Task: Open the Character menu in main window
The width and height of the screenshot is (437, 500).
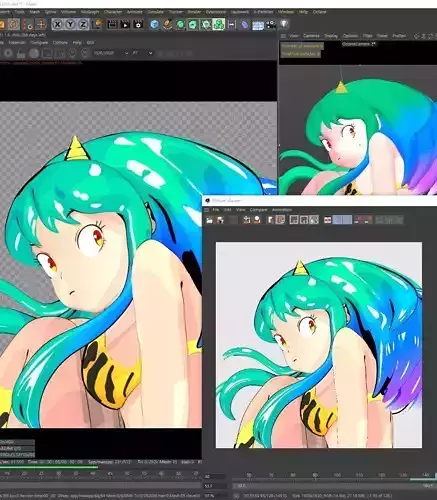Action: pyautogui.click(x=113, y=12)
